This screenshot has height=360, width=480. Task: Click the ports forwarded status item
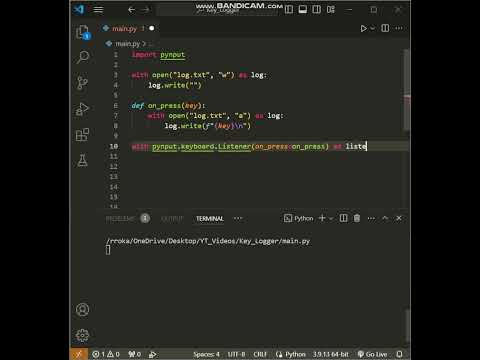pyautogui.click(x=135, y=354)
